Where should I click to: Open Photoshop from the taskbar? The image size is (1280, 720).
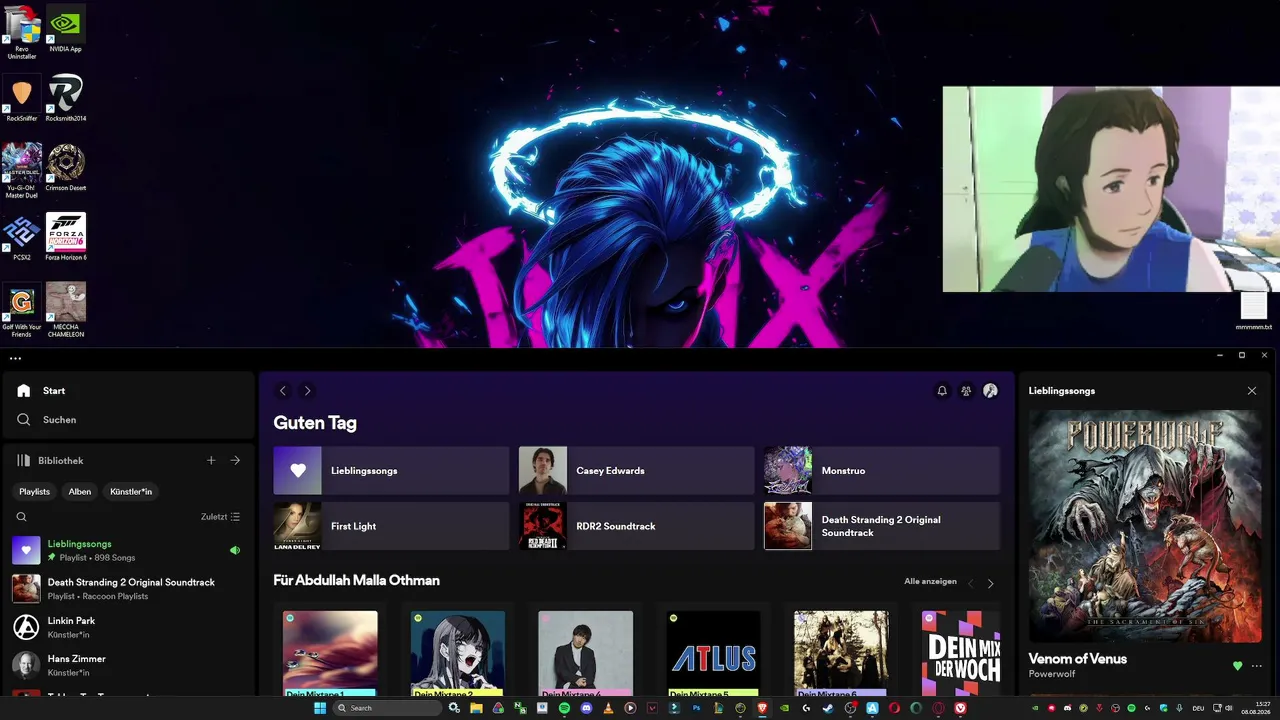tap(696, 708)
